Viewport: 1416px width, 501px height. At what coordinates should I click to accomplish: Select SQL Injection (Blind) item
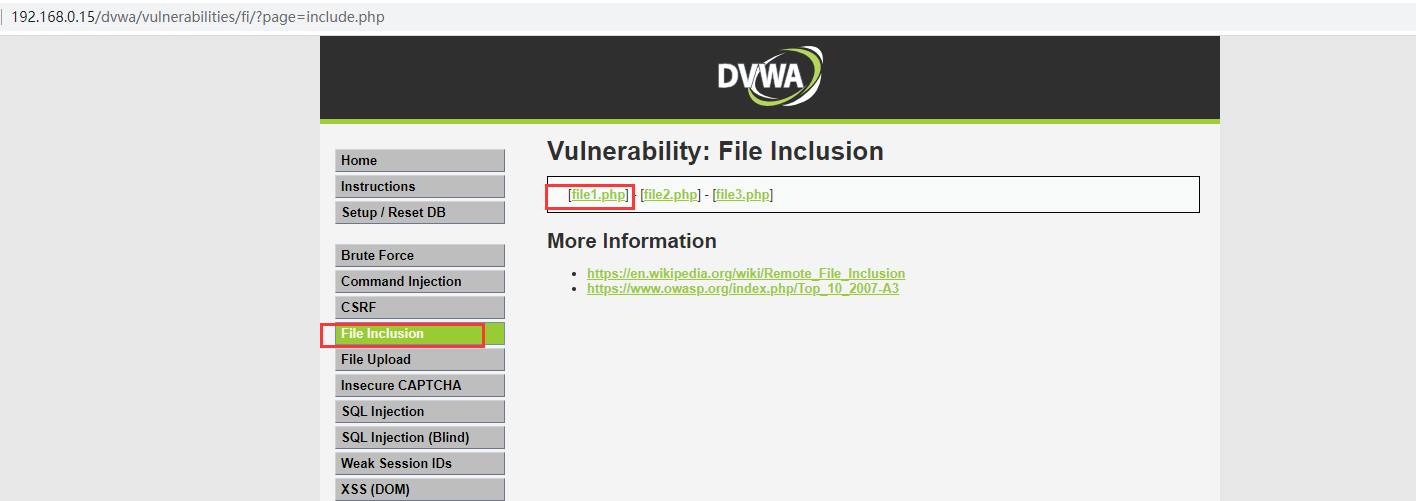tap(419, 438)
